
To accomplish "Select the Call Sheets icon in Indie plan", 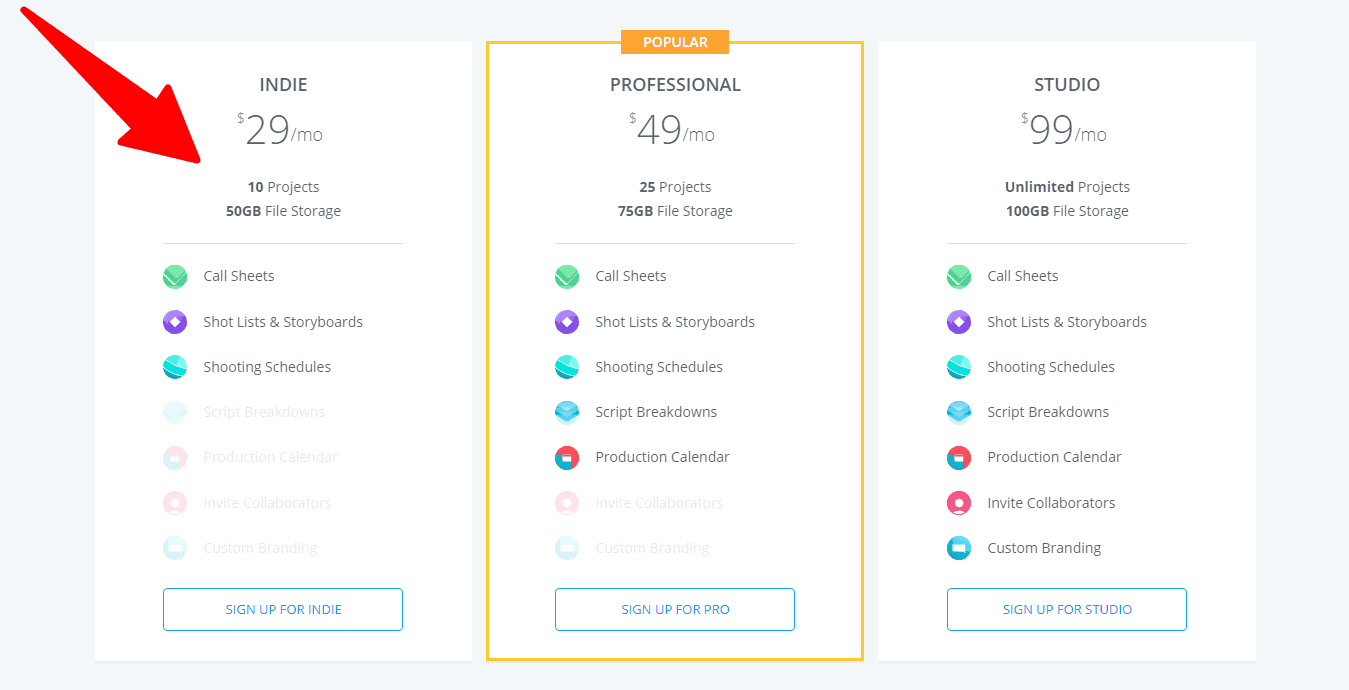I will [x=175, y=276].
